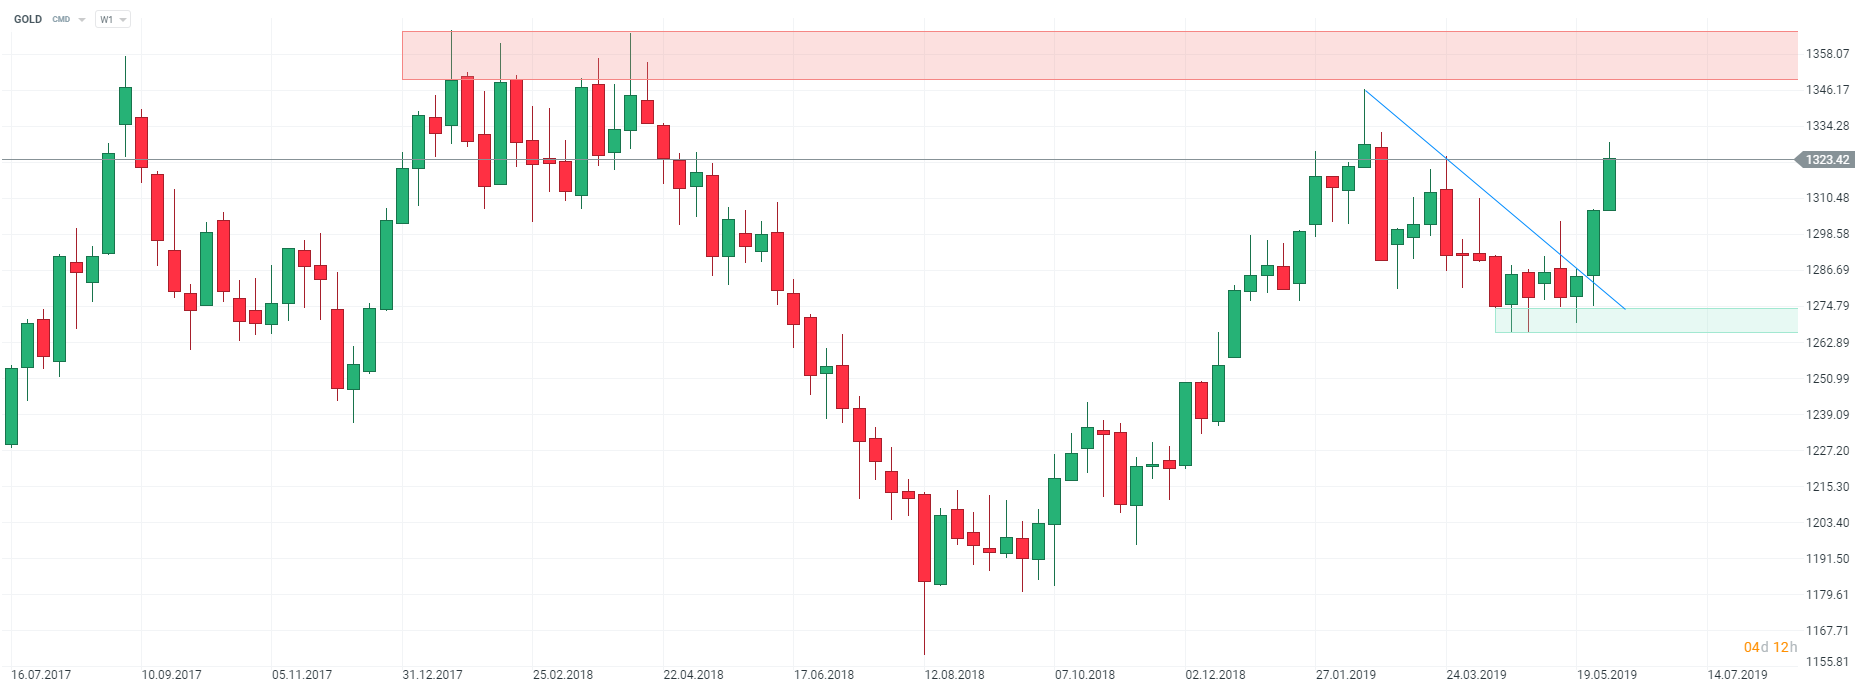This screenshot has height=692, width=1866.
Task: Click the 1250.99 price scale label
Action: [1827, 379]
